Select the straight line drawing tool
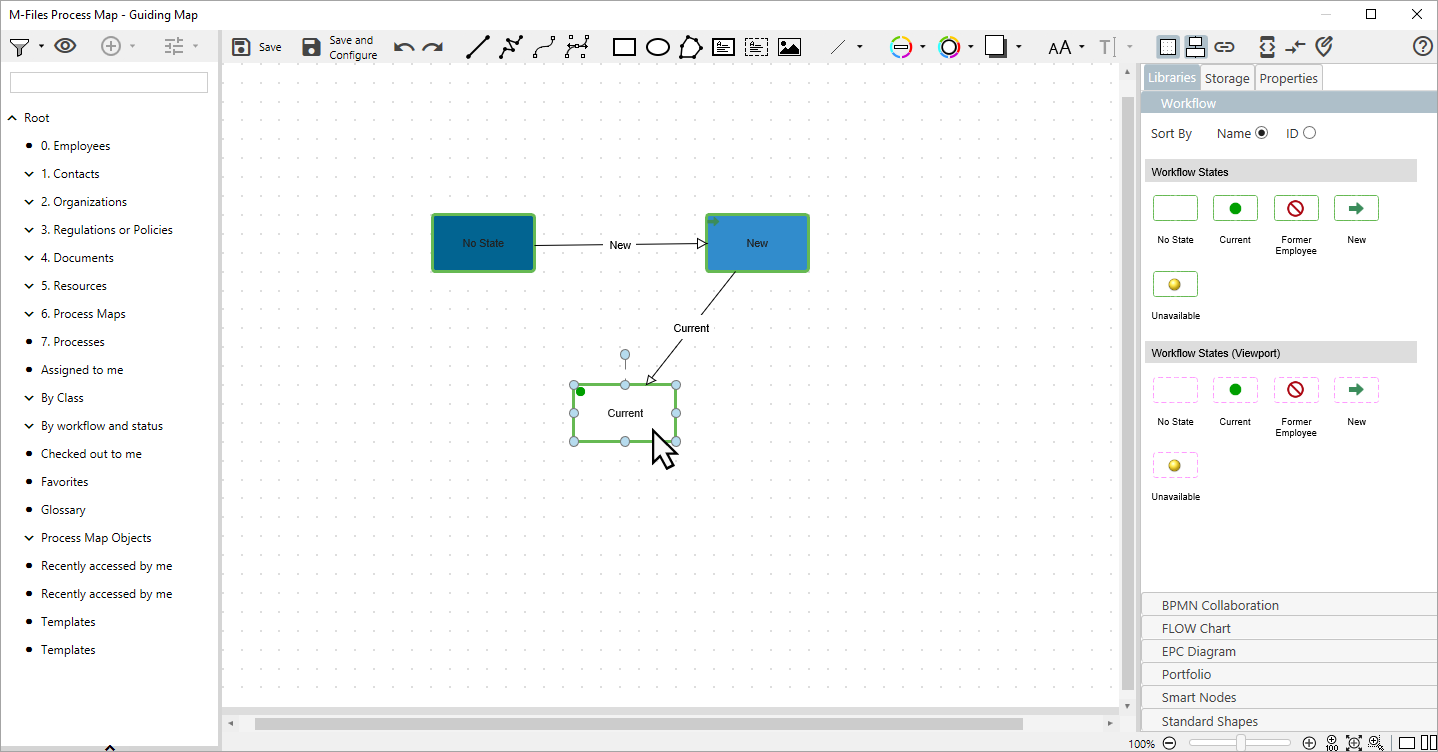This screenshot has height=752, width=1438. tap(478, 47)
